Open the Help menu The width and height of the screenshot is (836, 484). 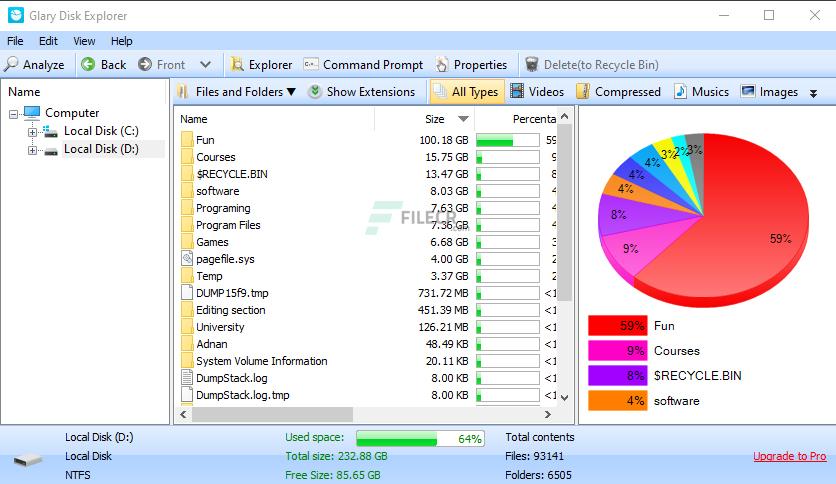click(122, 41)
